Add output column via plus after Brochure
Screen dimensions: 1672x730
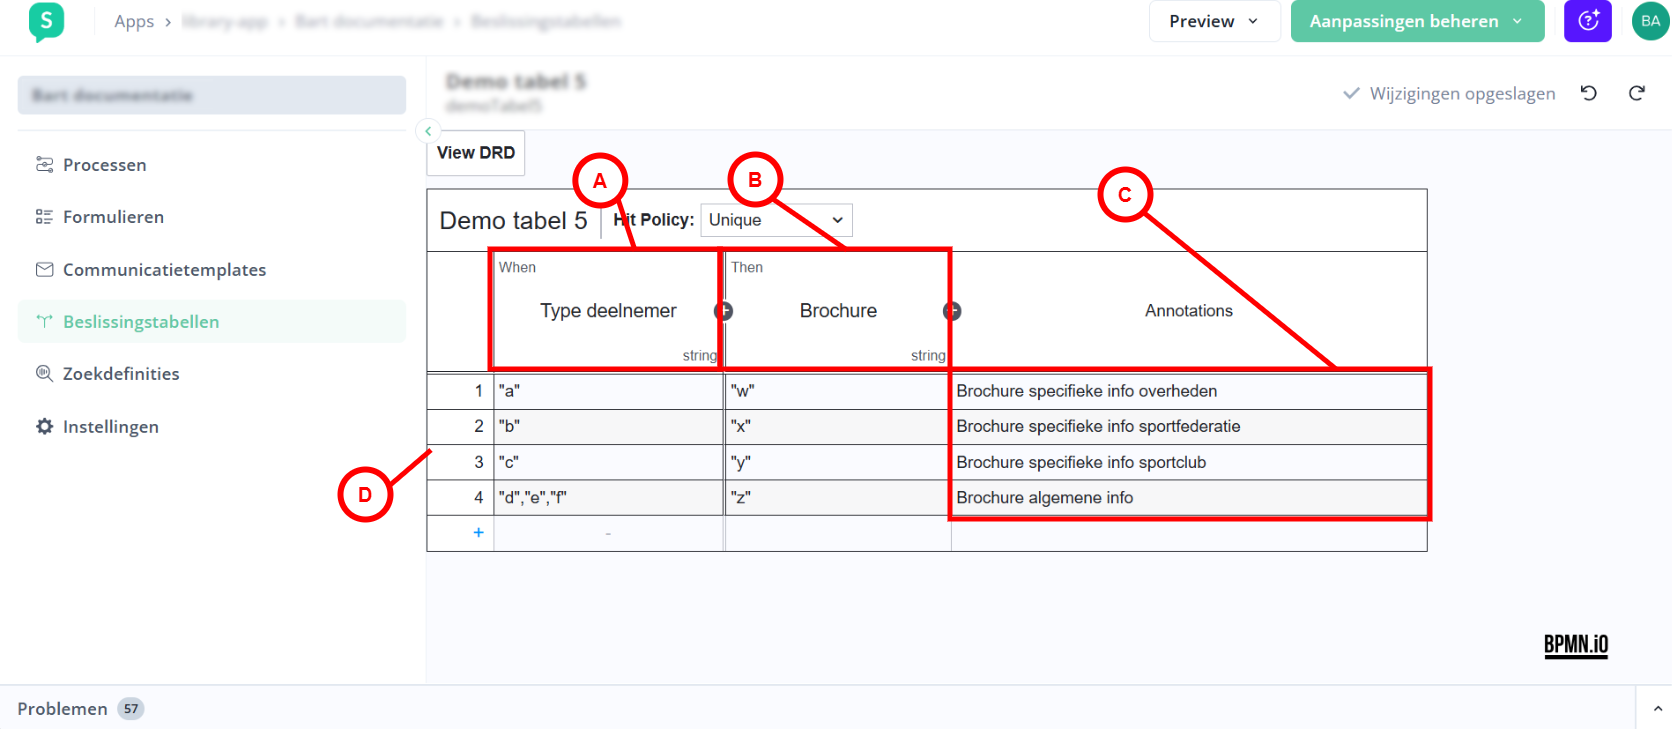tap(952, 311)
